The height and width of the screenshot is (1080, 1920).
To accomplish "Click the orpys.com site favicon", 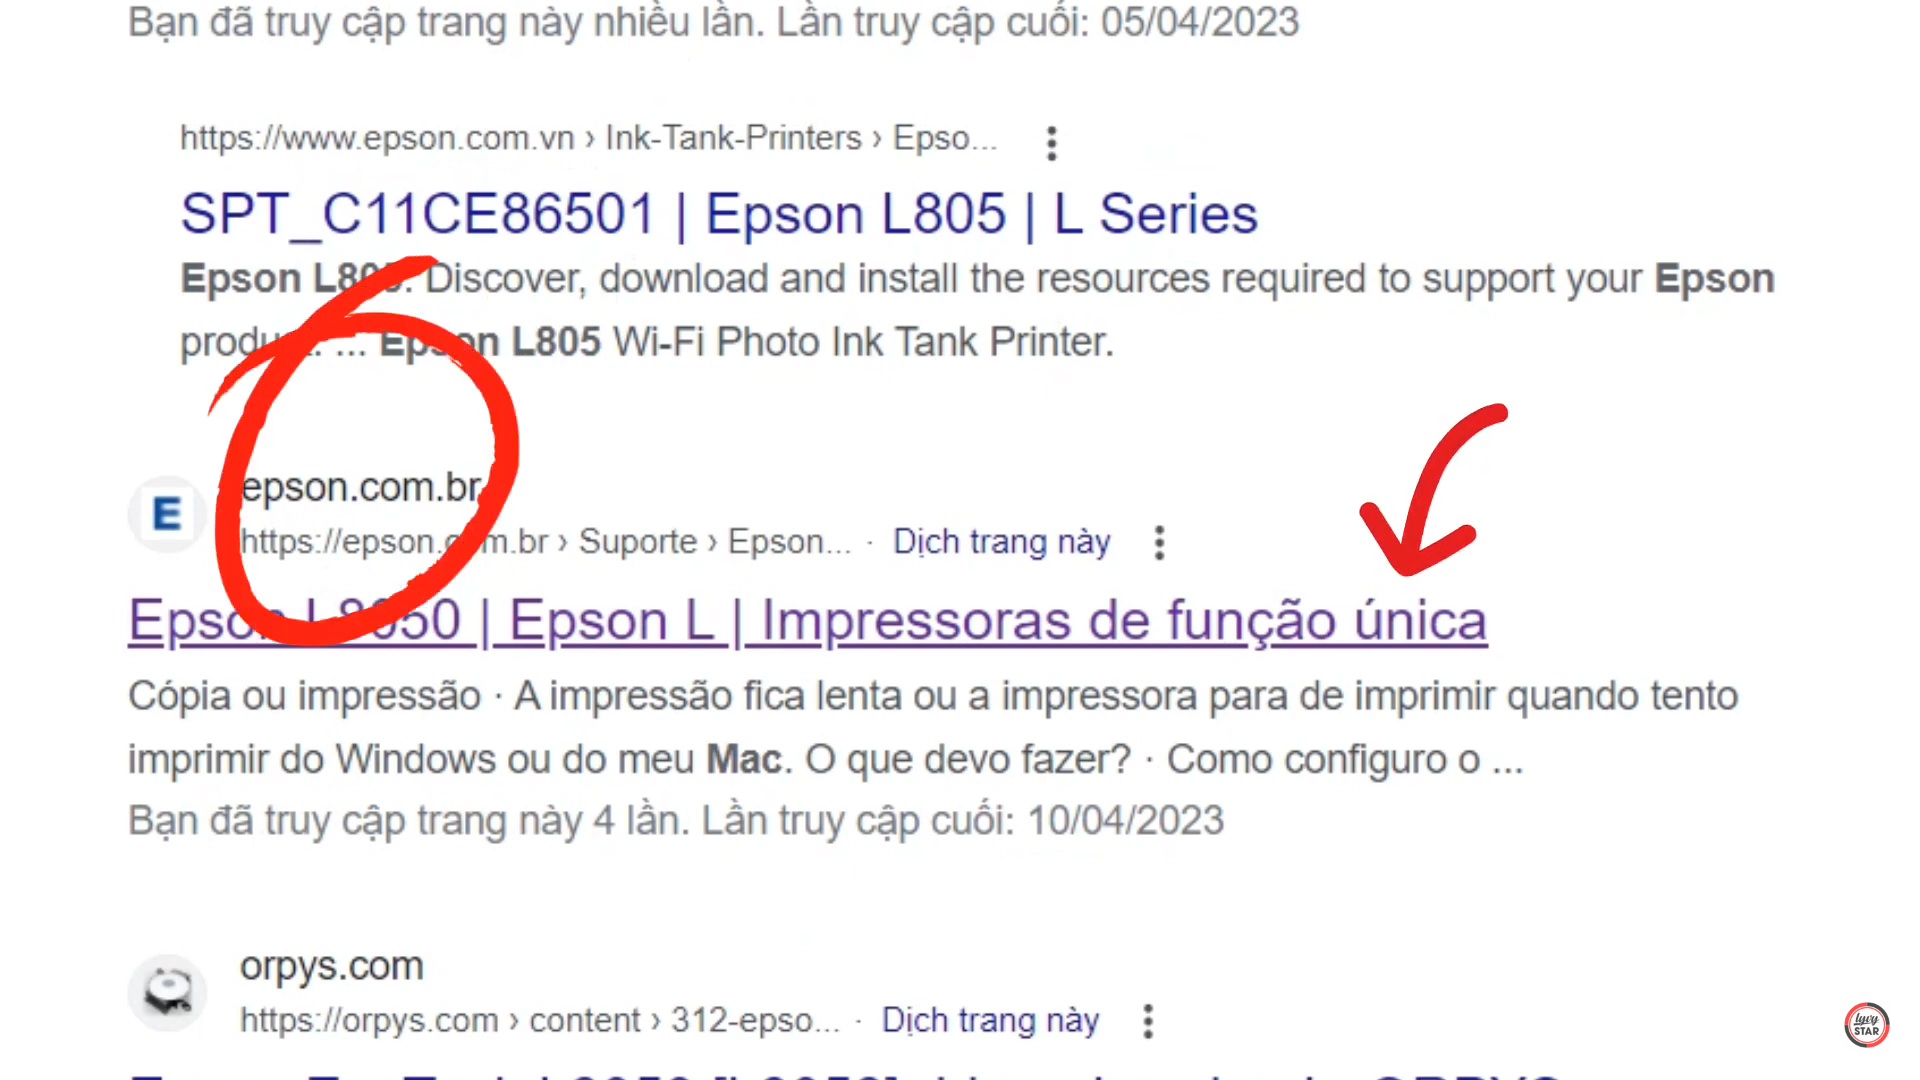I will tap(167, 993).
